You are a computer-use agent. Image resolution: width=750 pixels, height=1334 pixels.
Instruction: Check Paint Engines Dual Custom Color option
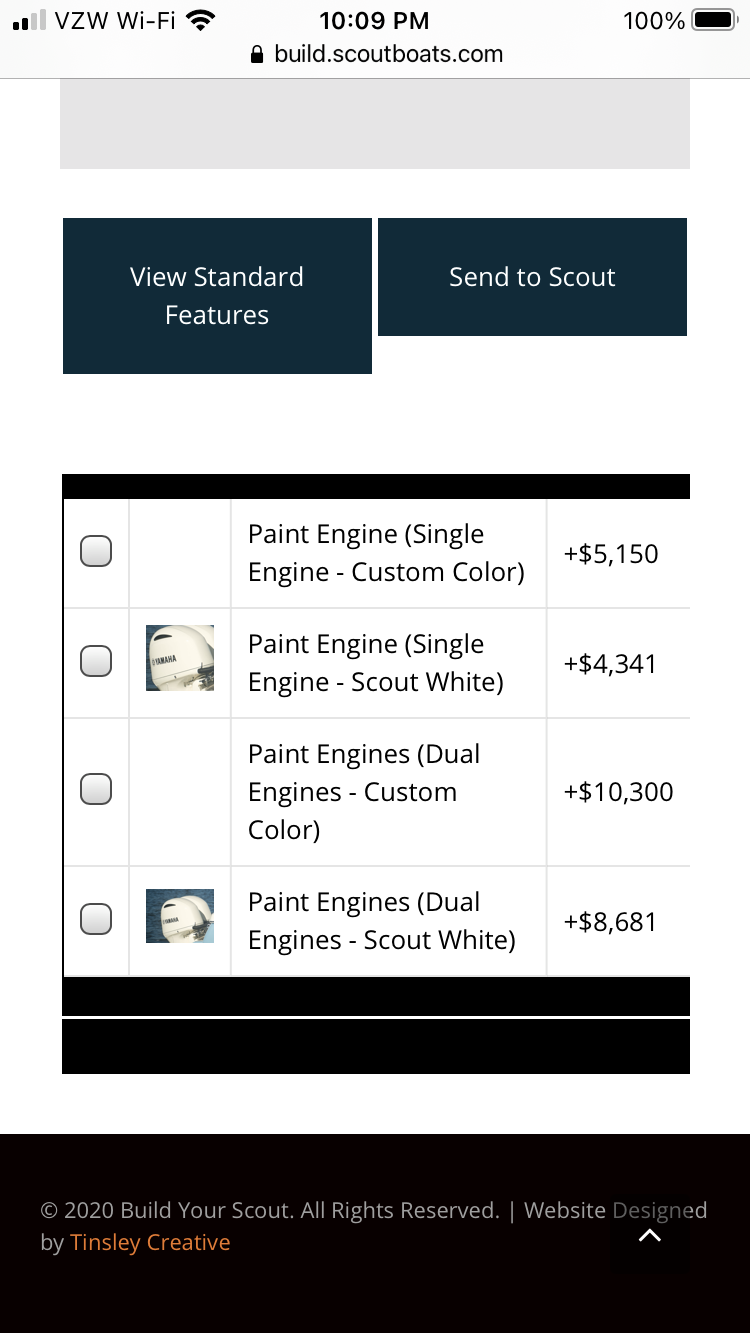pyautogui.click(x=96, y=789)
